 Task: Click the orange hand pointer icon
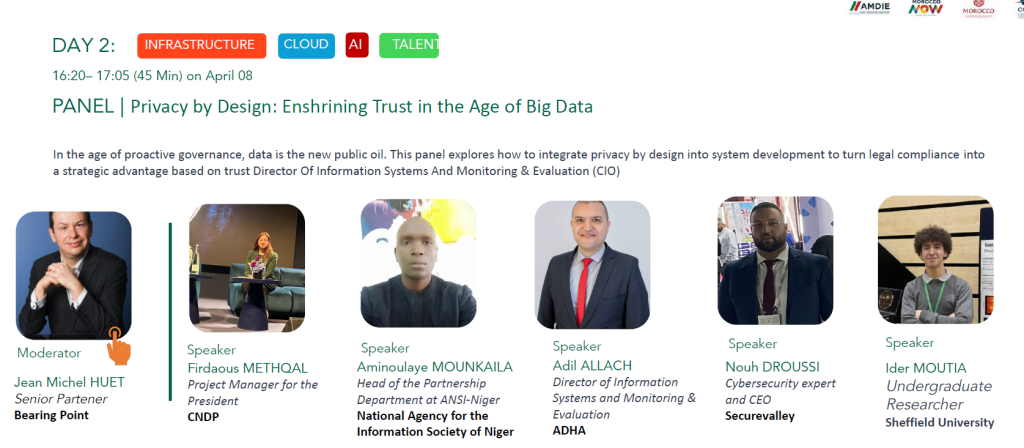[x=119, y=345]
